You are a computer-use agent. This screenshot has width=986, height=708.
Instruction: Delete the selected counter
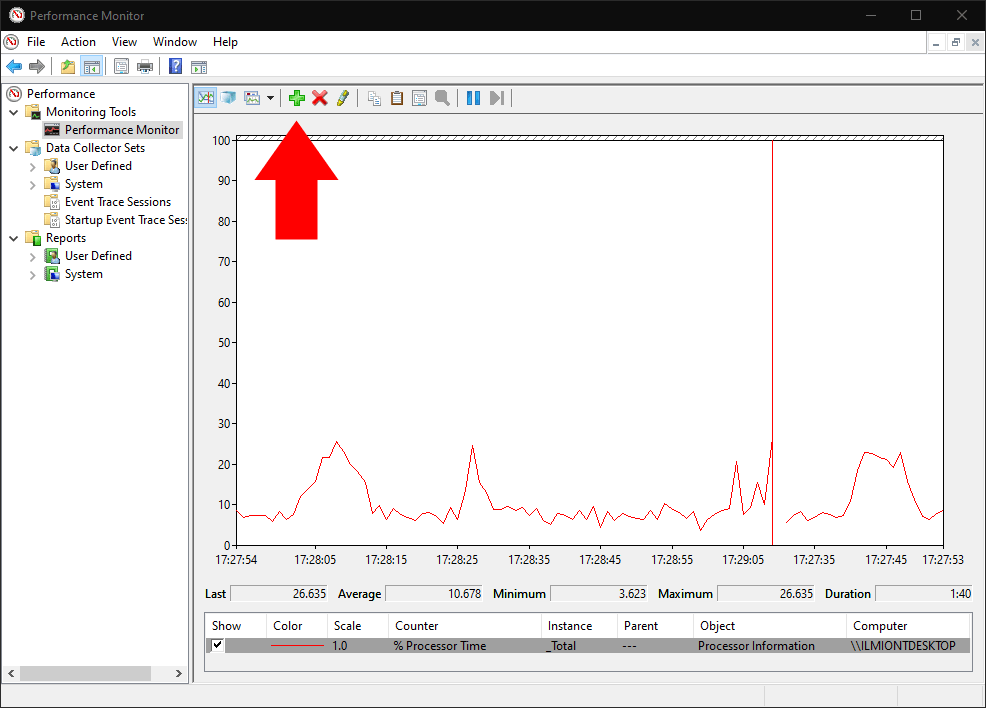click(x=320, y=97)
